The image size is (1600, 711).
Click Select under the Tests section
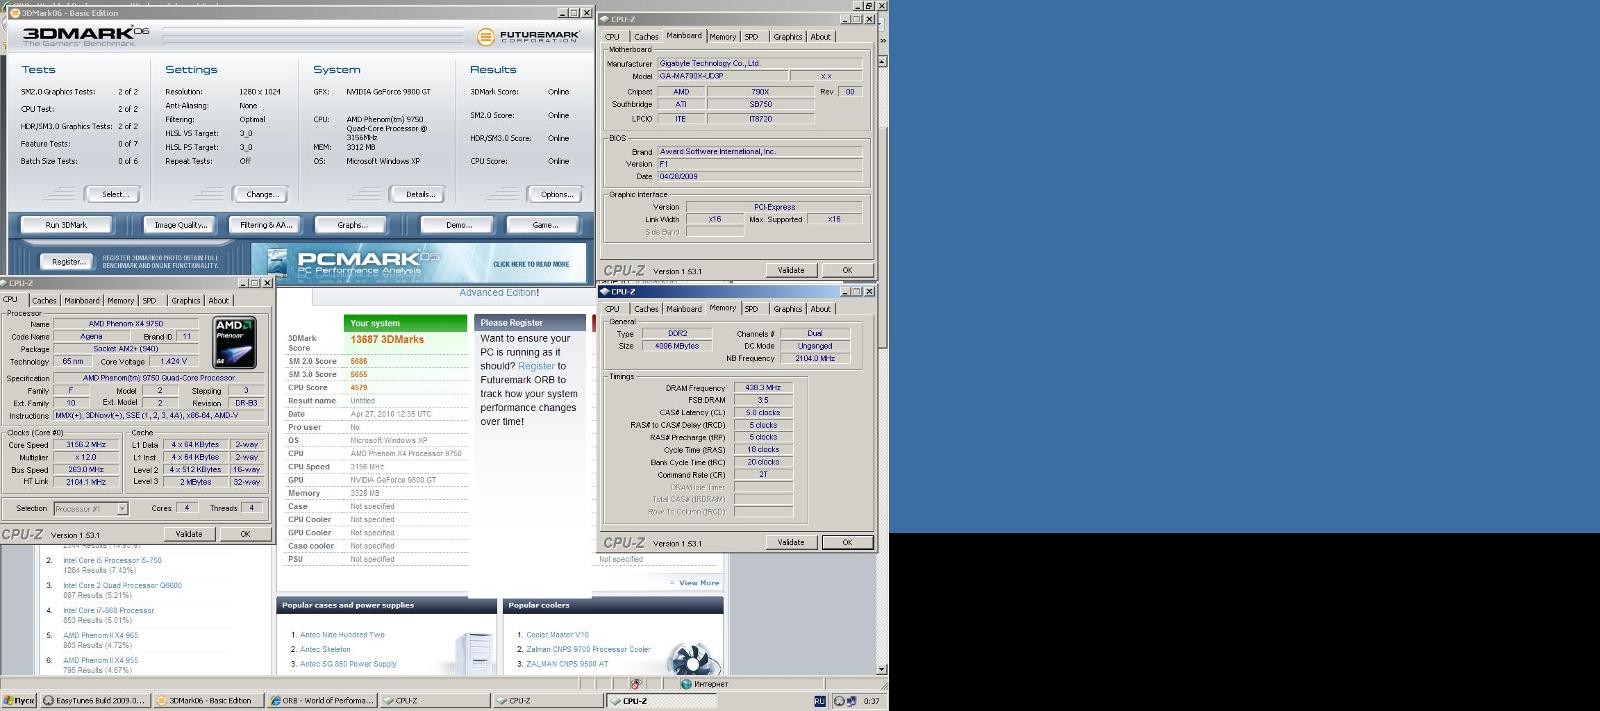click(114, 194)
